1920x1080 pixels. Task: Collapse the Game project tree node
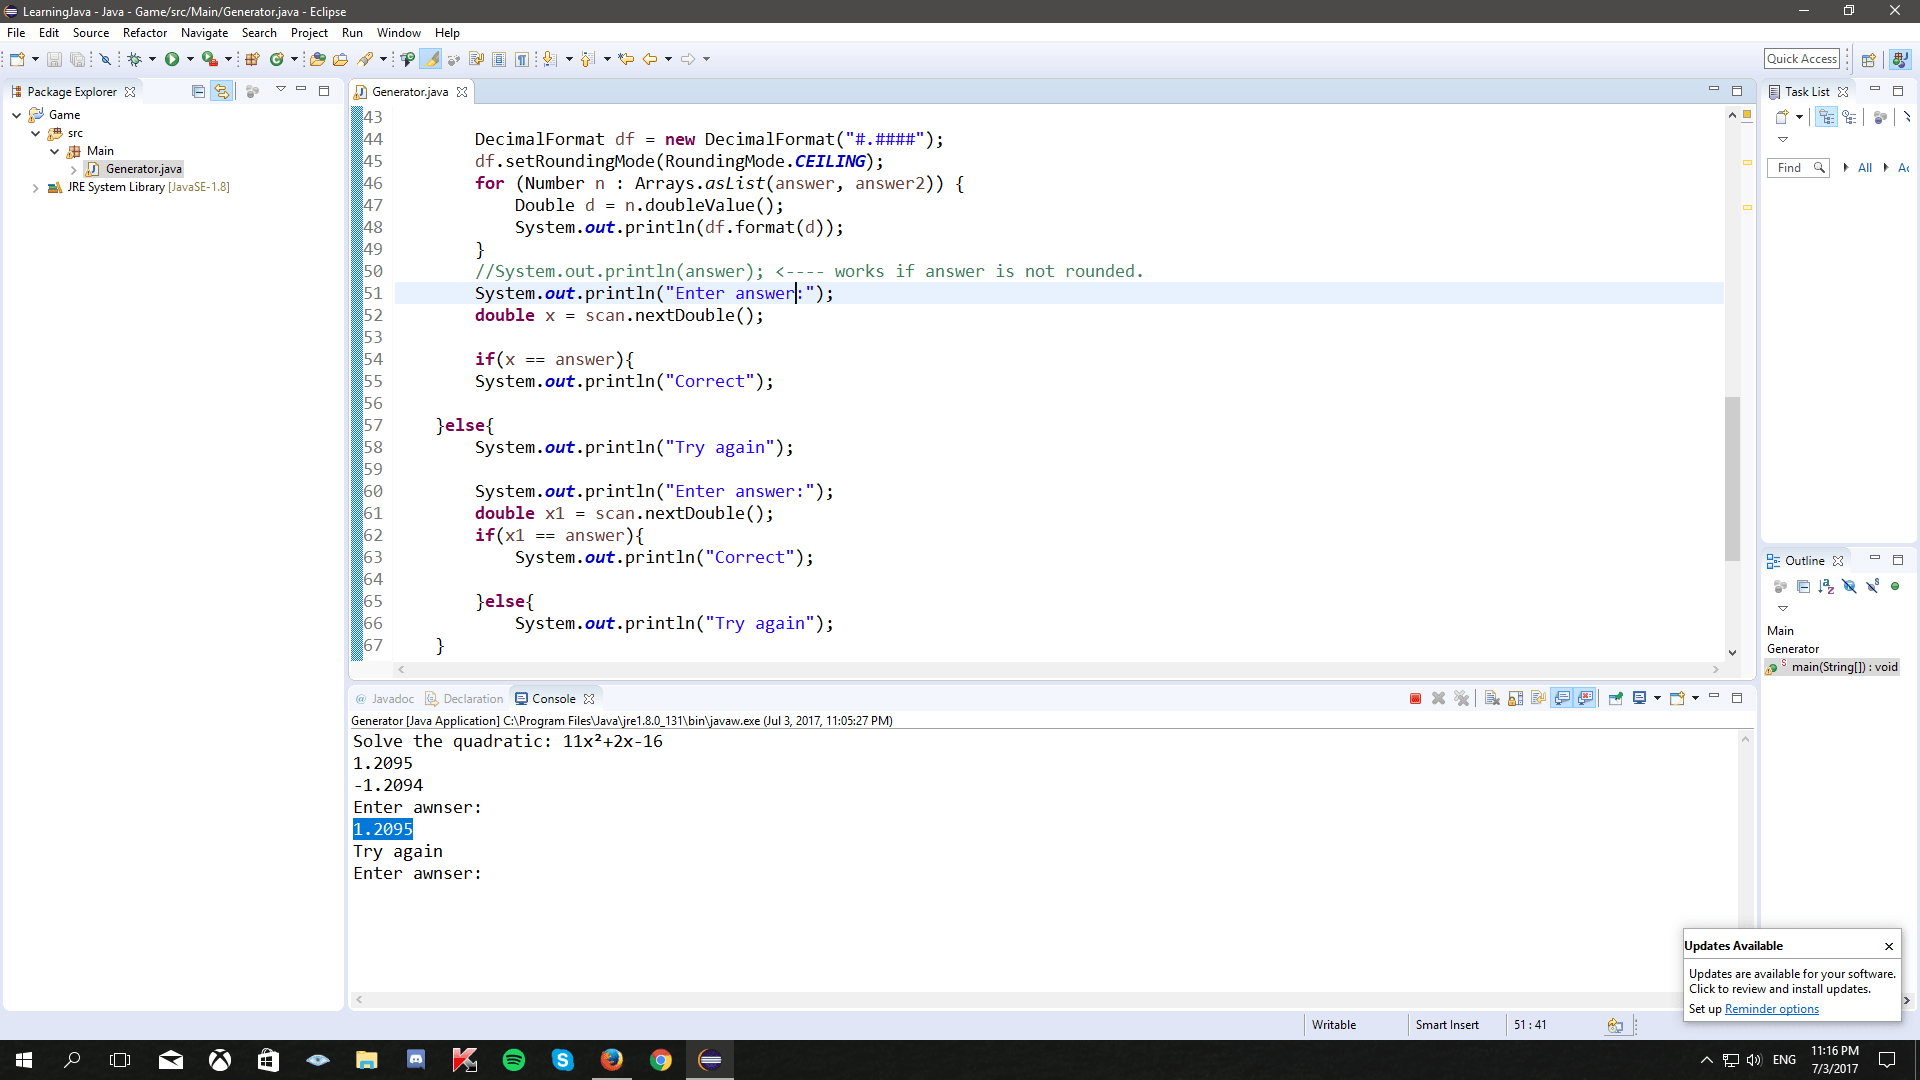17,115
